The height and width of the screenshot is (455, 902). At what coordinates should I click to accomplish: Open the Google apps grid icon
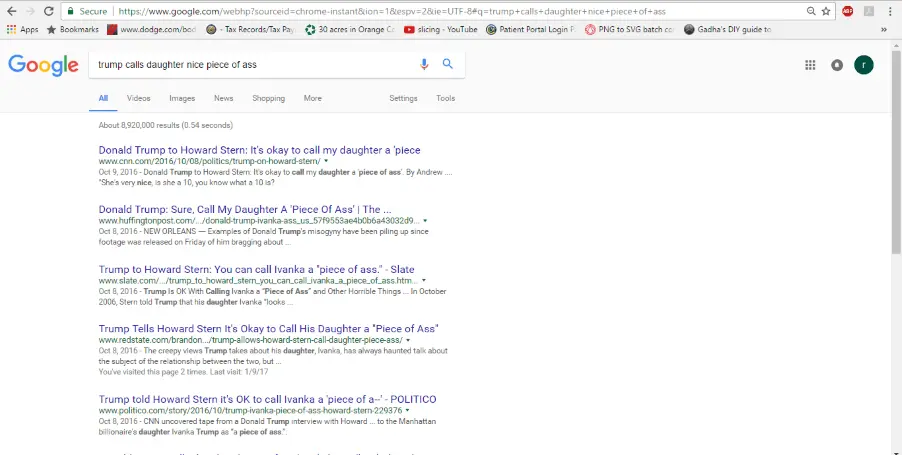coord(810,65)
